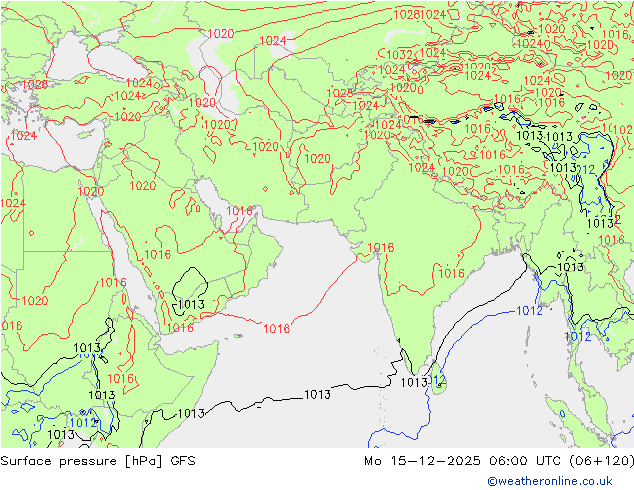The height and width of the screenshot is (490, 634).
Task: Select the red 1028 label near Greece
Action: 34,84
